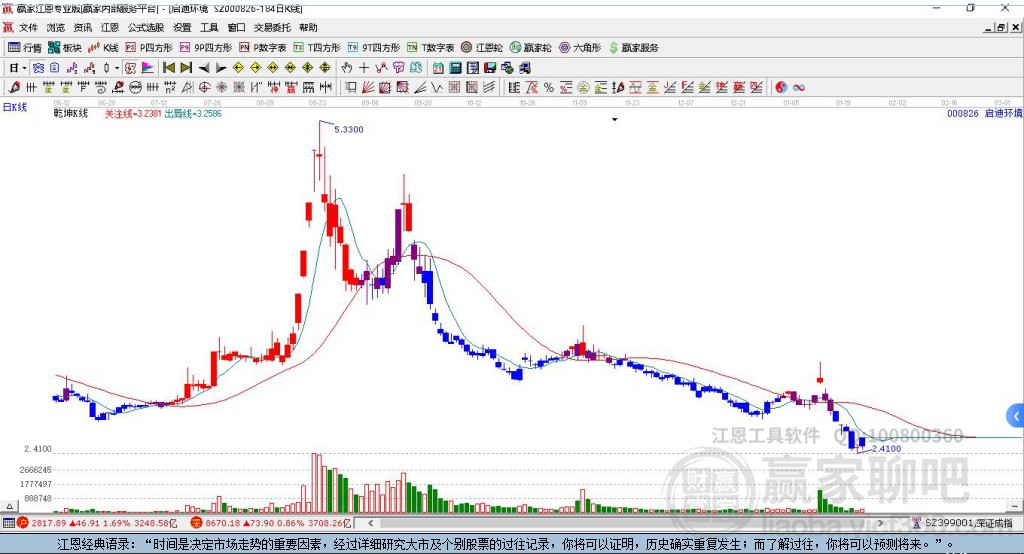The width and height of the screenshot is (1024, 554).
Task: Click the 2.4100 low price label on chart
Action: point(886,449)
